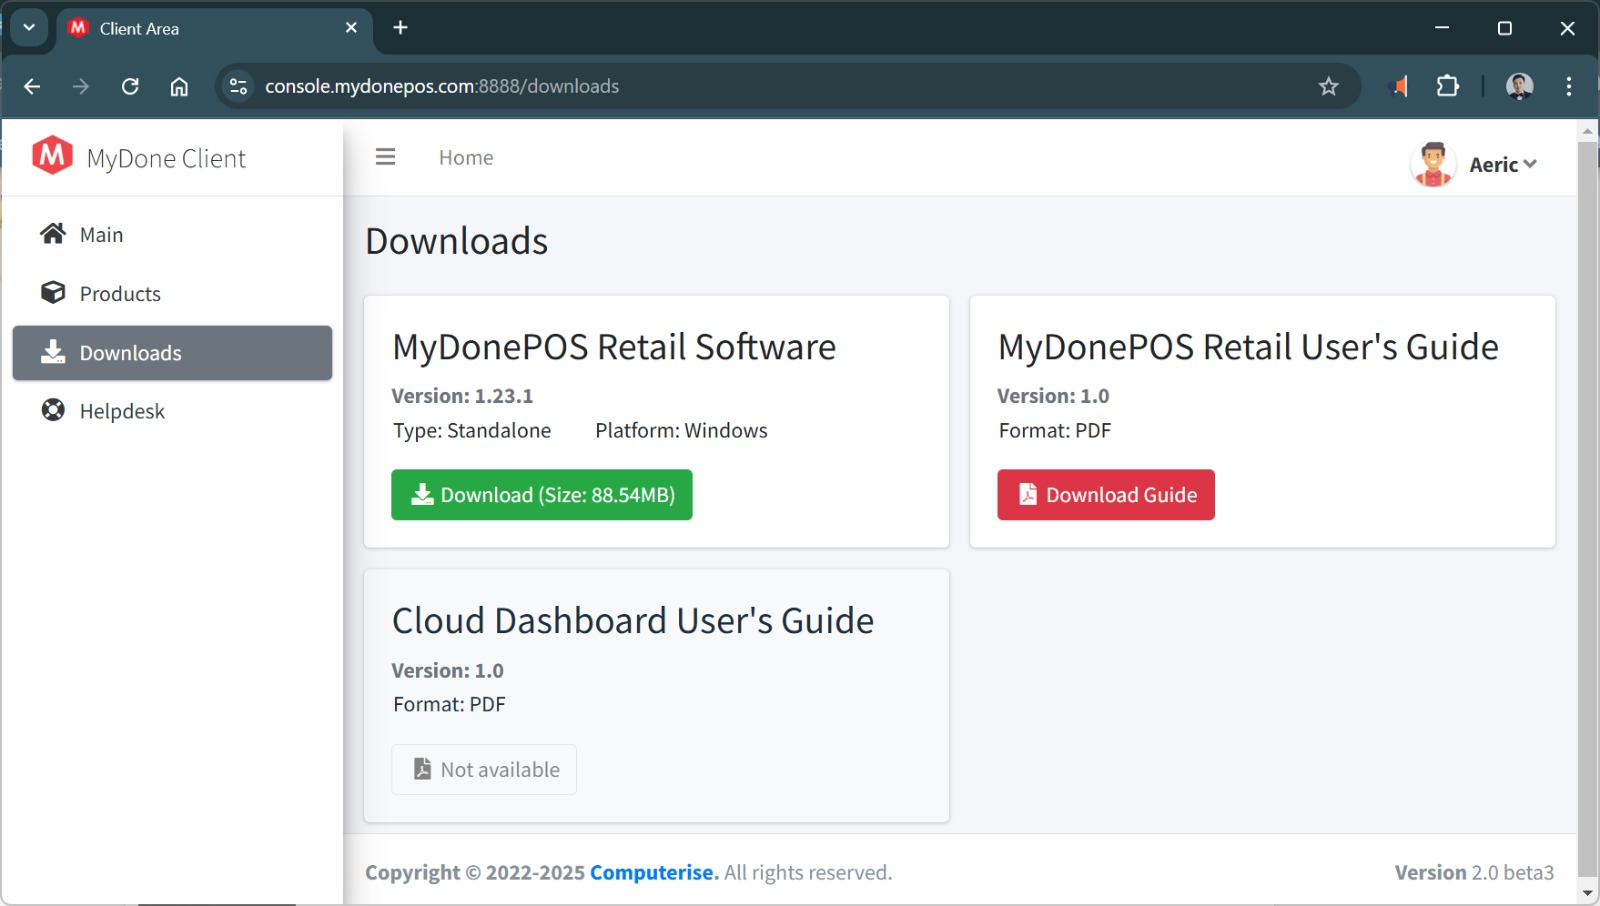Toggle the sidebar hamburger menu
Viewport: 1600px width, 906px height.
pyautogui.click(x=385, y=157)
